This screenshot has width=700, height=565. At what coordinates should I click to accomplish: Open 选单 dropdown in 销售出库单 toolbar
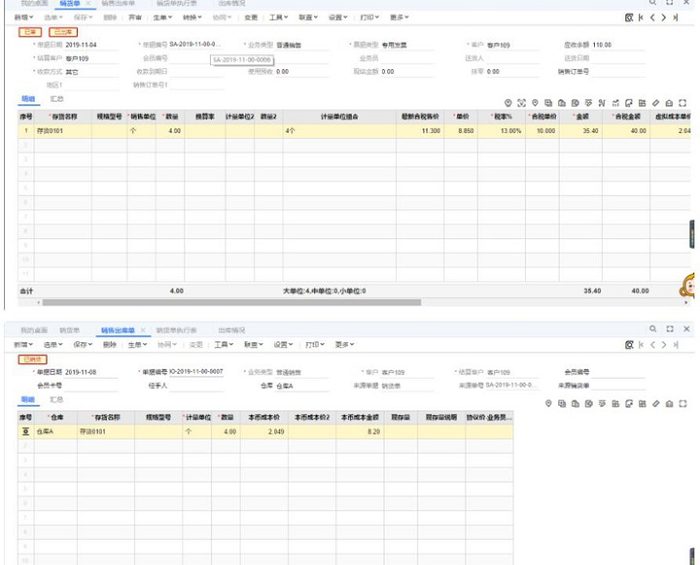[x=53, y=345]
